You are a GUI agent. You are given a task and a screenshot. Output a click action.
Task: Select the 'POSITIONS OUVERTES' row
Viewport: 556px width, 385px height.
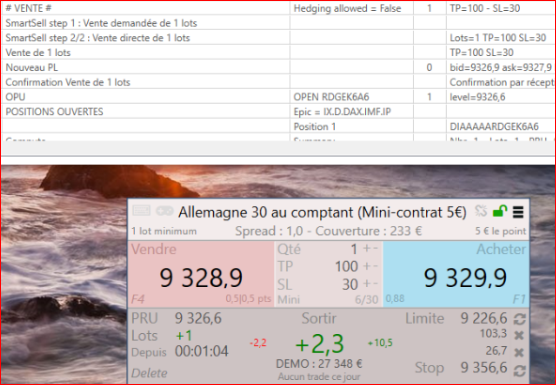click(x=145, y=112)
